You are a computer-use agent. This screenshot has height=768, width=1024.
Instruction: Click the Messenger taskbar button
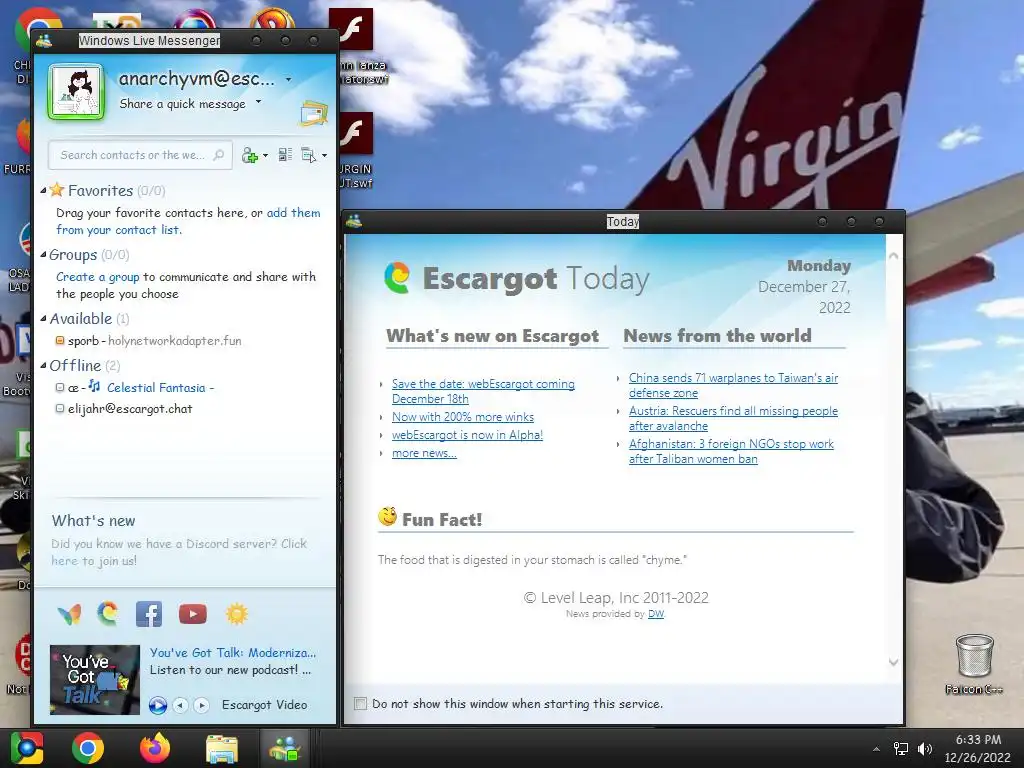pyautogui.click(x=285, y=748)
